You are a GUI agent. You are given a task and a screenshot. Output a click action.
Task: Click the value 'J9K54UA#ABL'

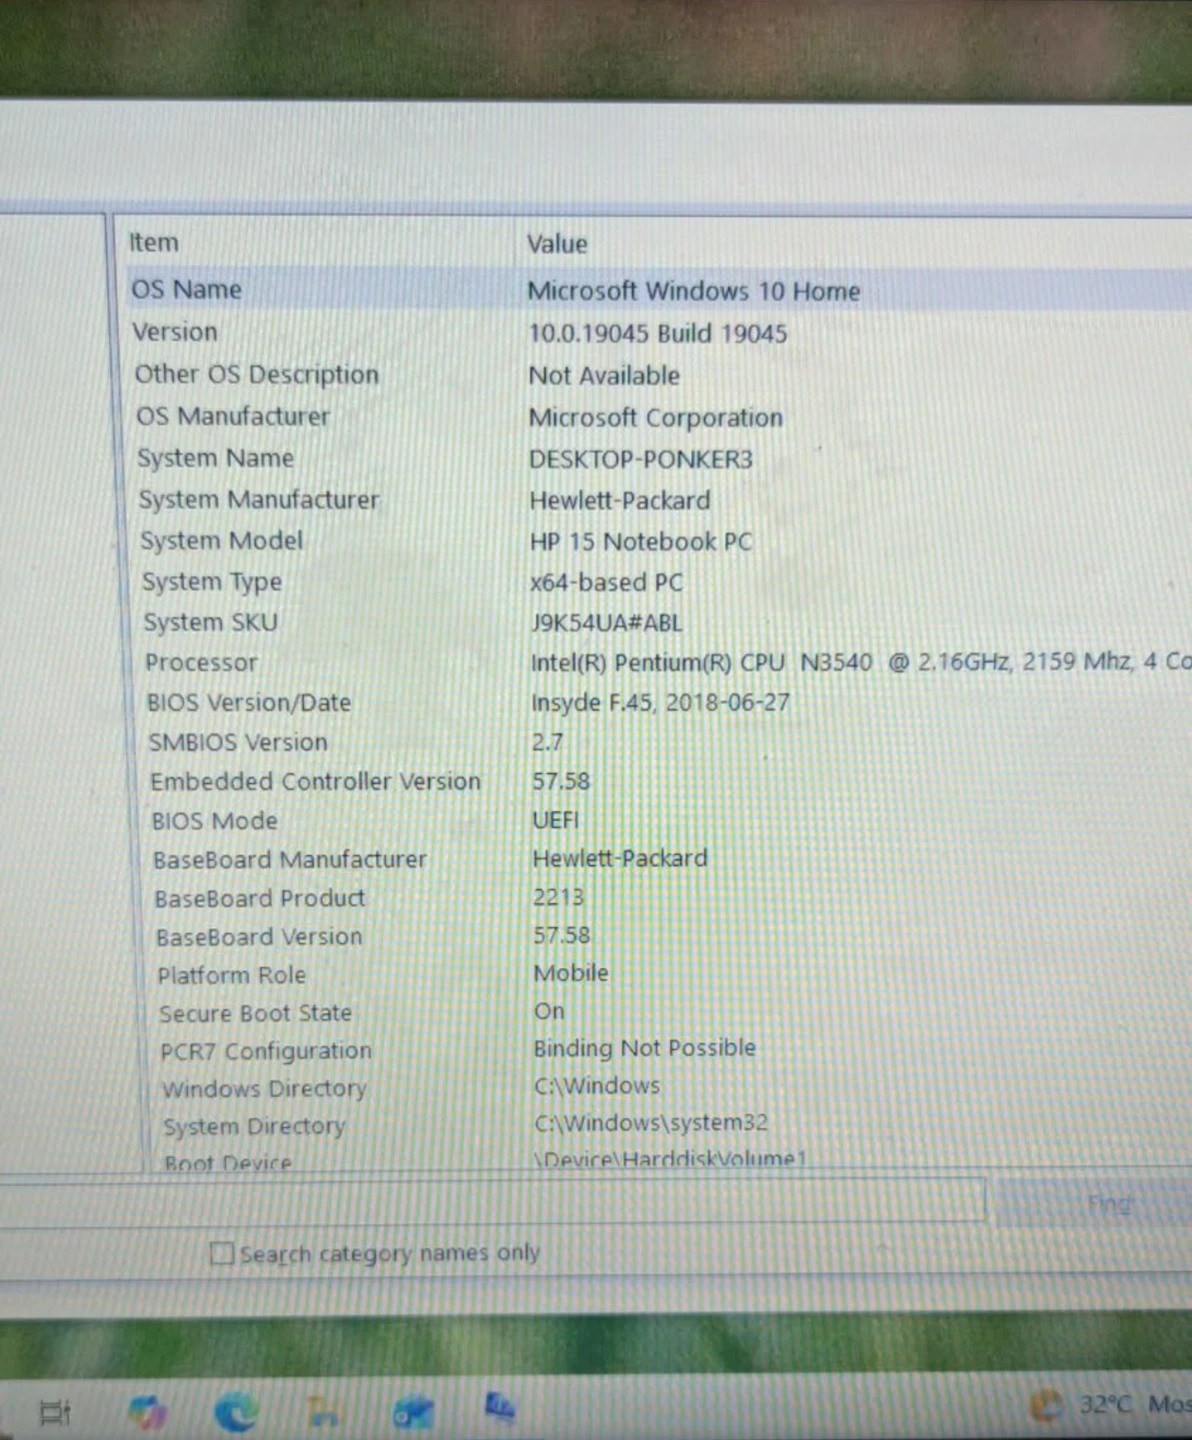pos(606,622)
